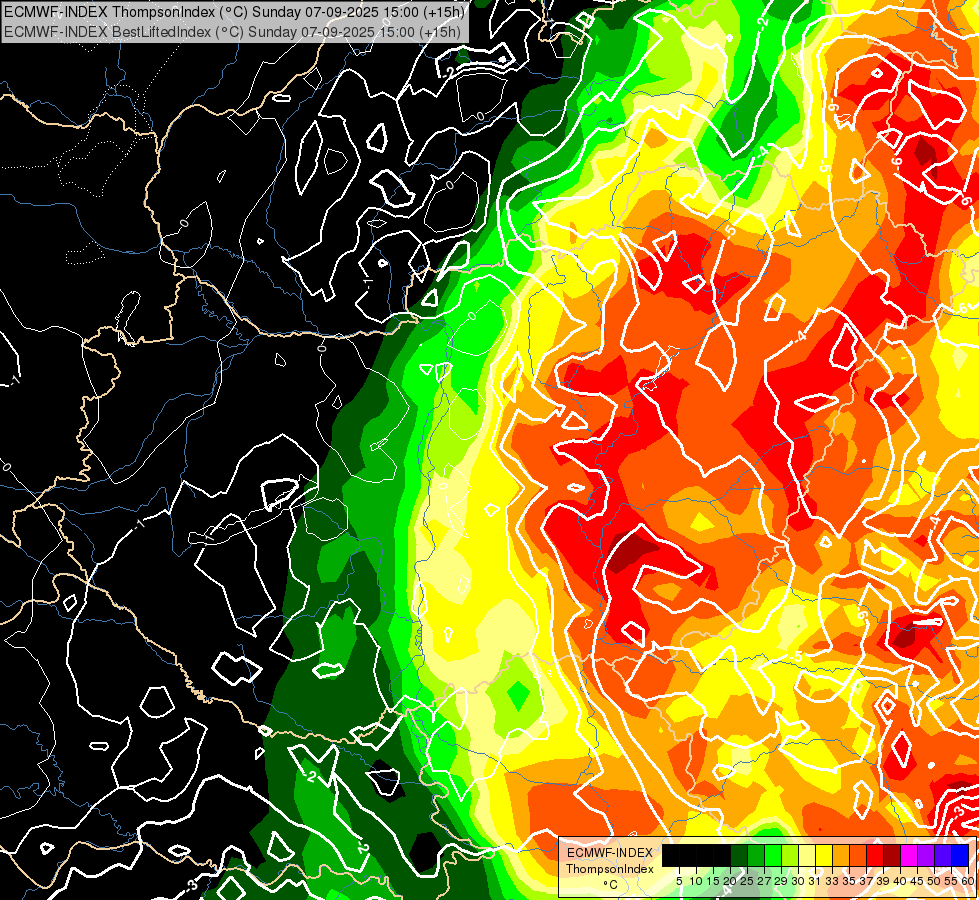Click the legend tick value 27

[765, 881]
